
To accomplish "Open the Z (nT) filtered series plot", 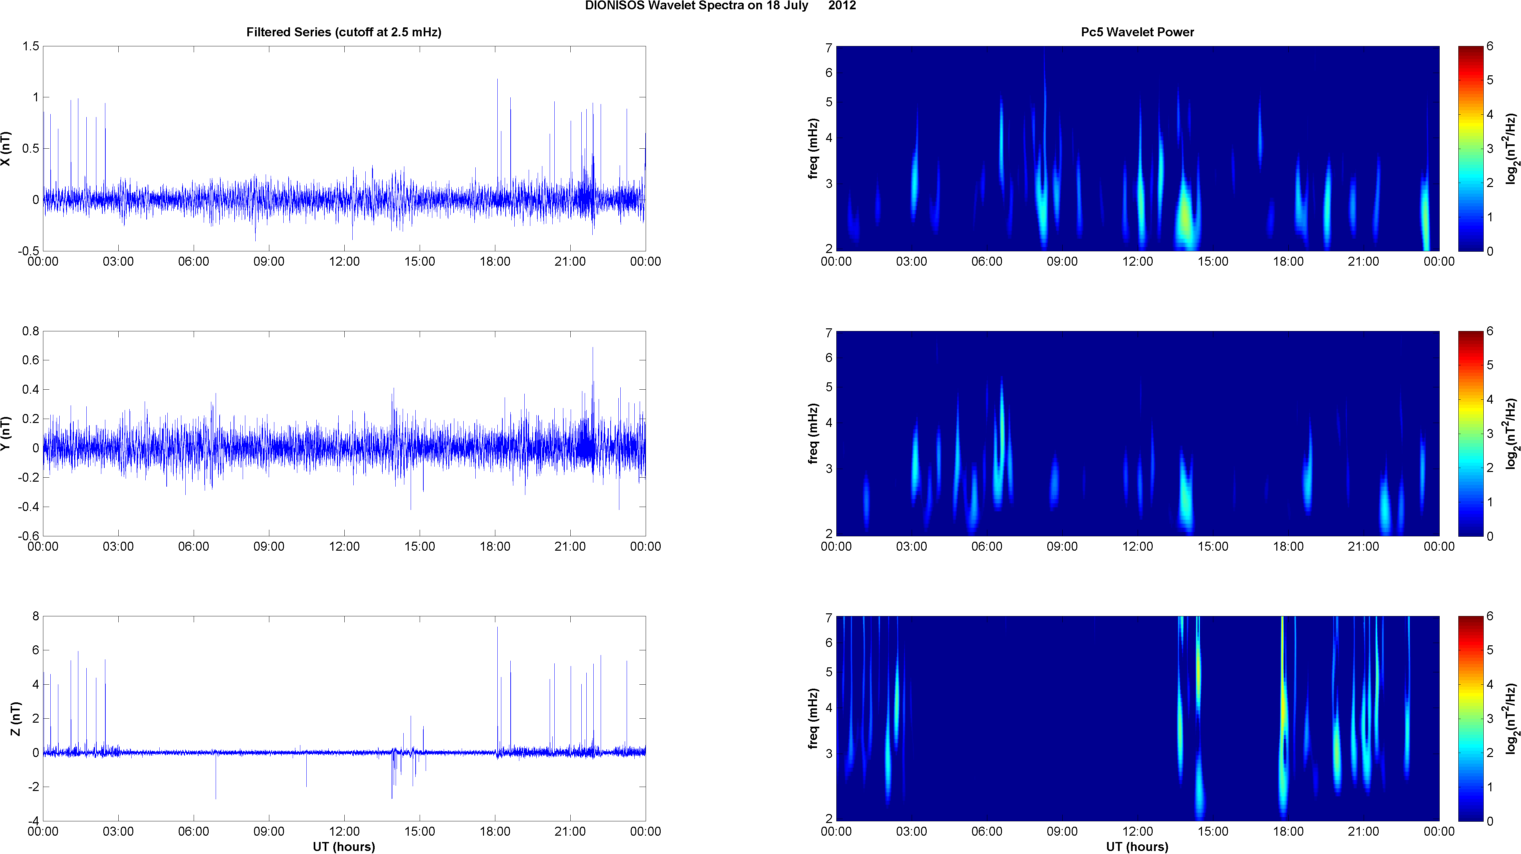I will (344, 718).
